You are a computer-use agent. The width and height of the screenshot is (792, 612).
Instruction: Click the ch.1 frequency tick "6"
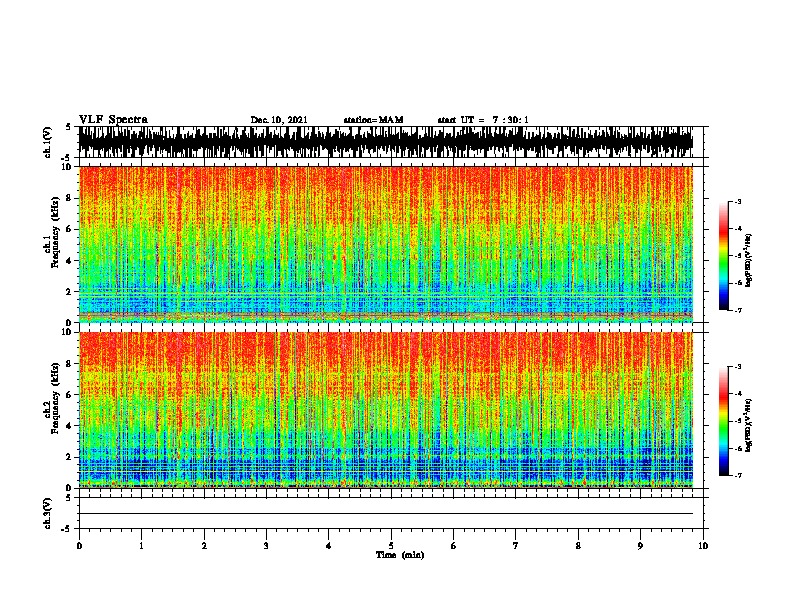coord(70,229)
